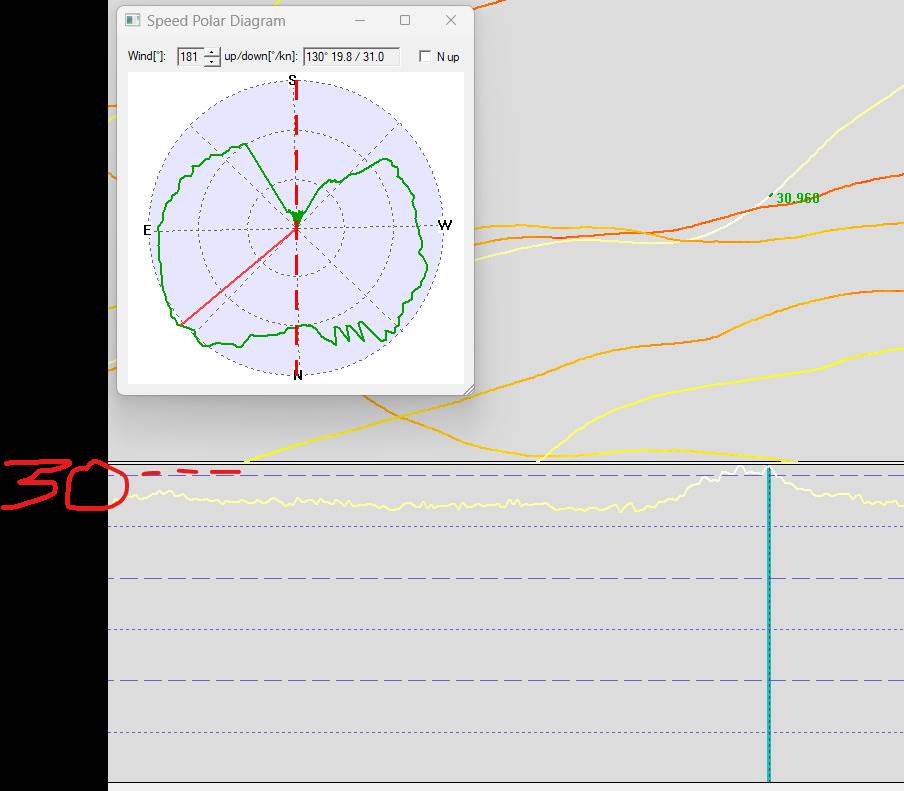Viewport: 904px width, 791px height.
Task: Click the green wind arrow at polar center
Action: point(296,217)
